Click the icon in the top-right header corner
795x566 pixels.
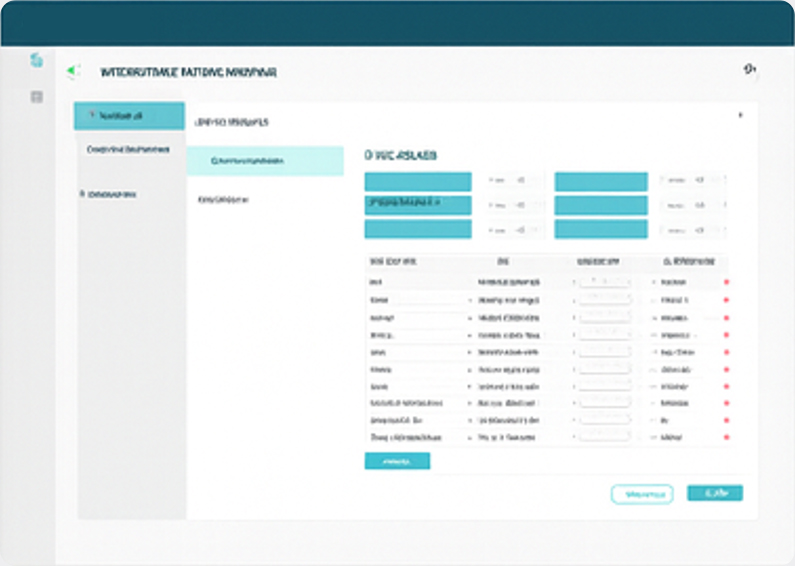pyautogui.click(x=749, y=69)
